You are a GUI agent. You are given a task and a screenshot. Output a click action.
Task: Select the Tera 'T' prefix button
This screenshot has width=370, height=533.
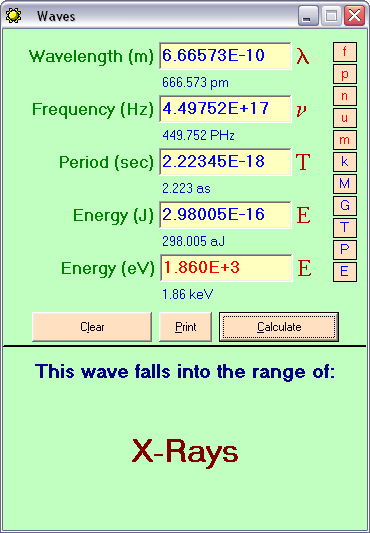pos(344,228)
